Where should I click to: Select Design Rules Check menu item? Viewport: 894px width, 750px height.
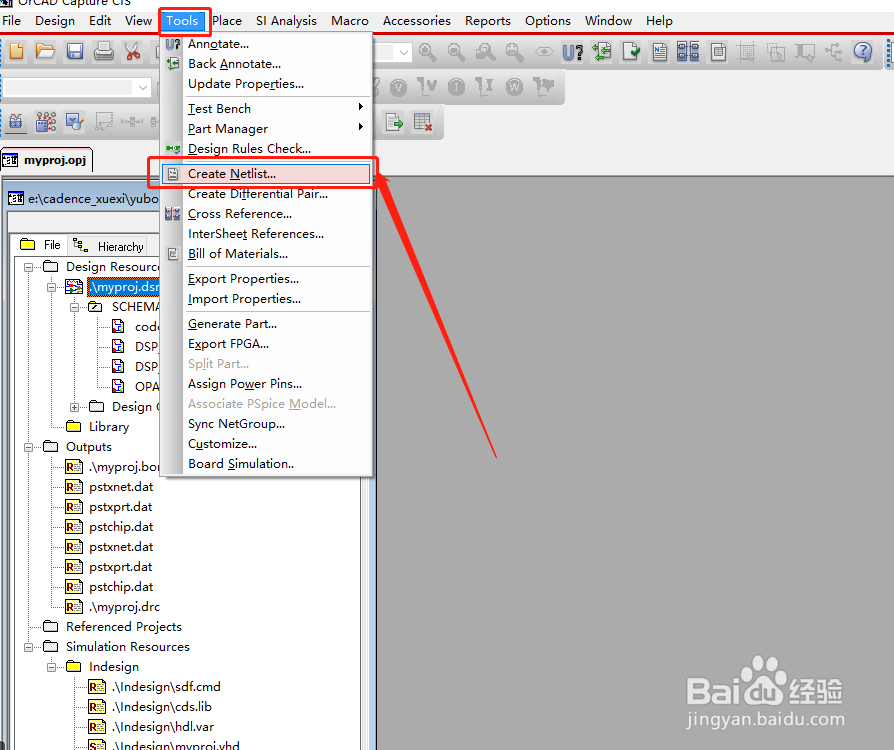click(266, 148)
